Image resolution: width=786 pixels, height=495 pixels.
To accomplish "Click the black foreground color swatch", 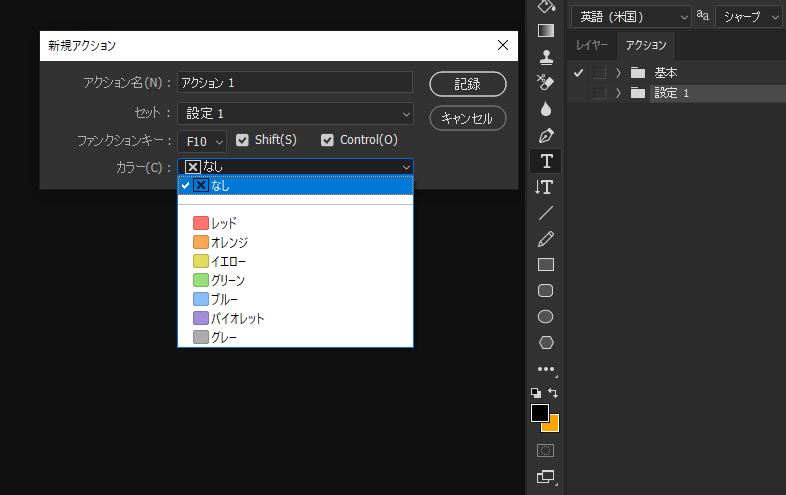I will tap(540, 412).
